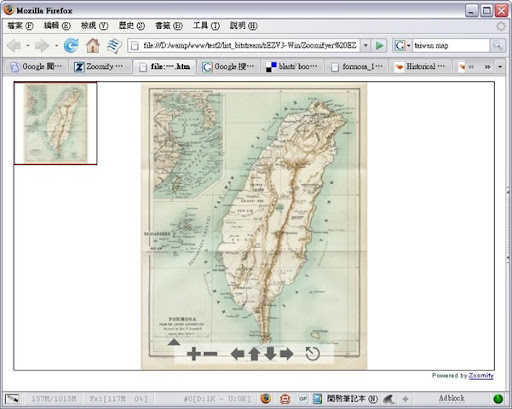Zoom in with the plus icon
Screen dimensions: 512x409
coord(194,354)
